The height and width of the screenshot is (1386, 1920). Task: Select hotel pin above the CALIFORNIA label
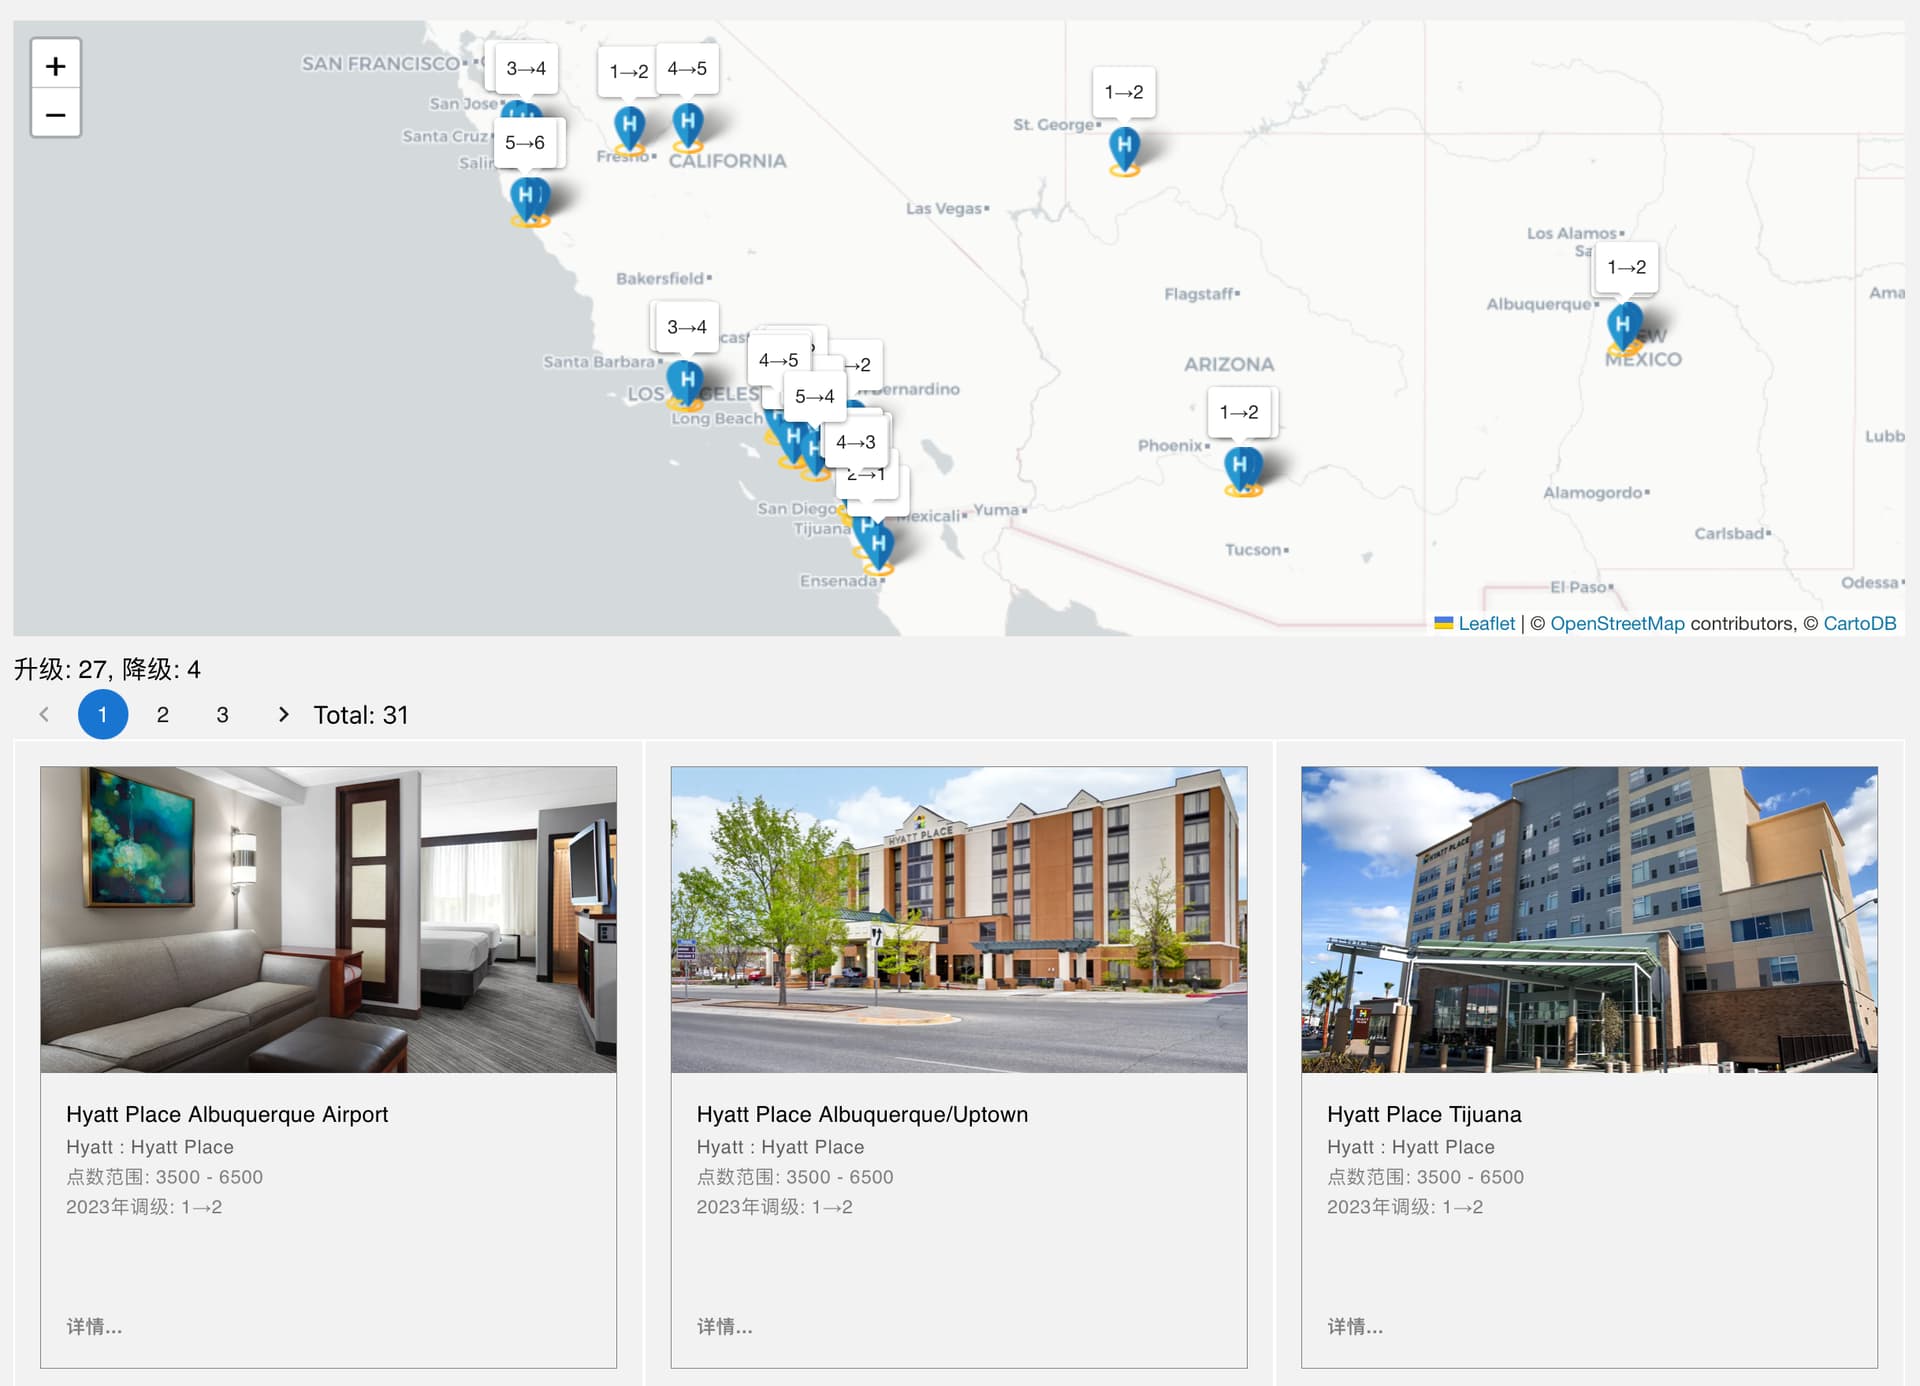coord(687,126)
